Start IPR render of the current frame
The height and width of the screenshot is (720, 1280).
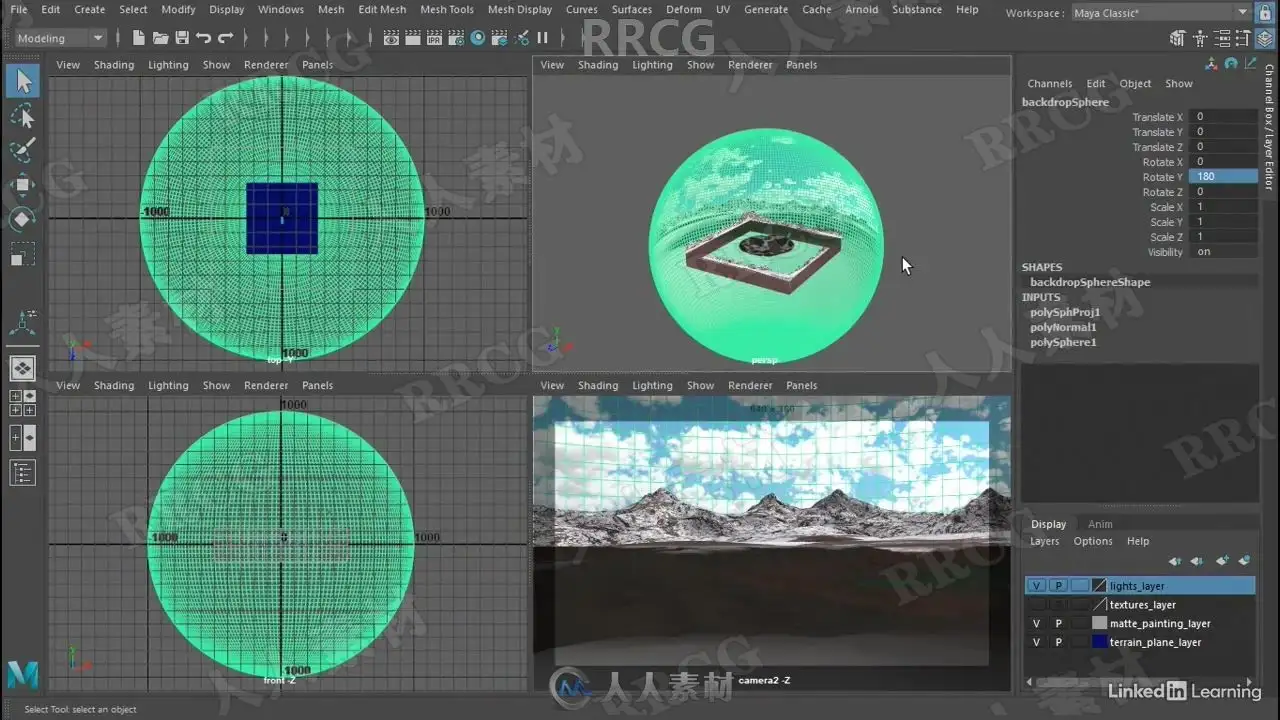click(x=434, y=38)
